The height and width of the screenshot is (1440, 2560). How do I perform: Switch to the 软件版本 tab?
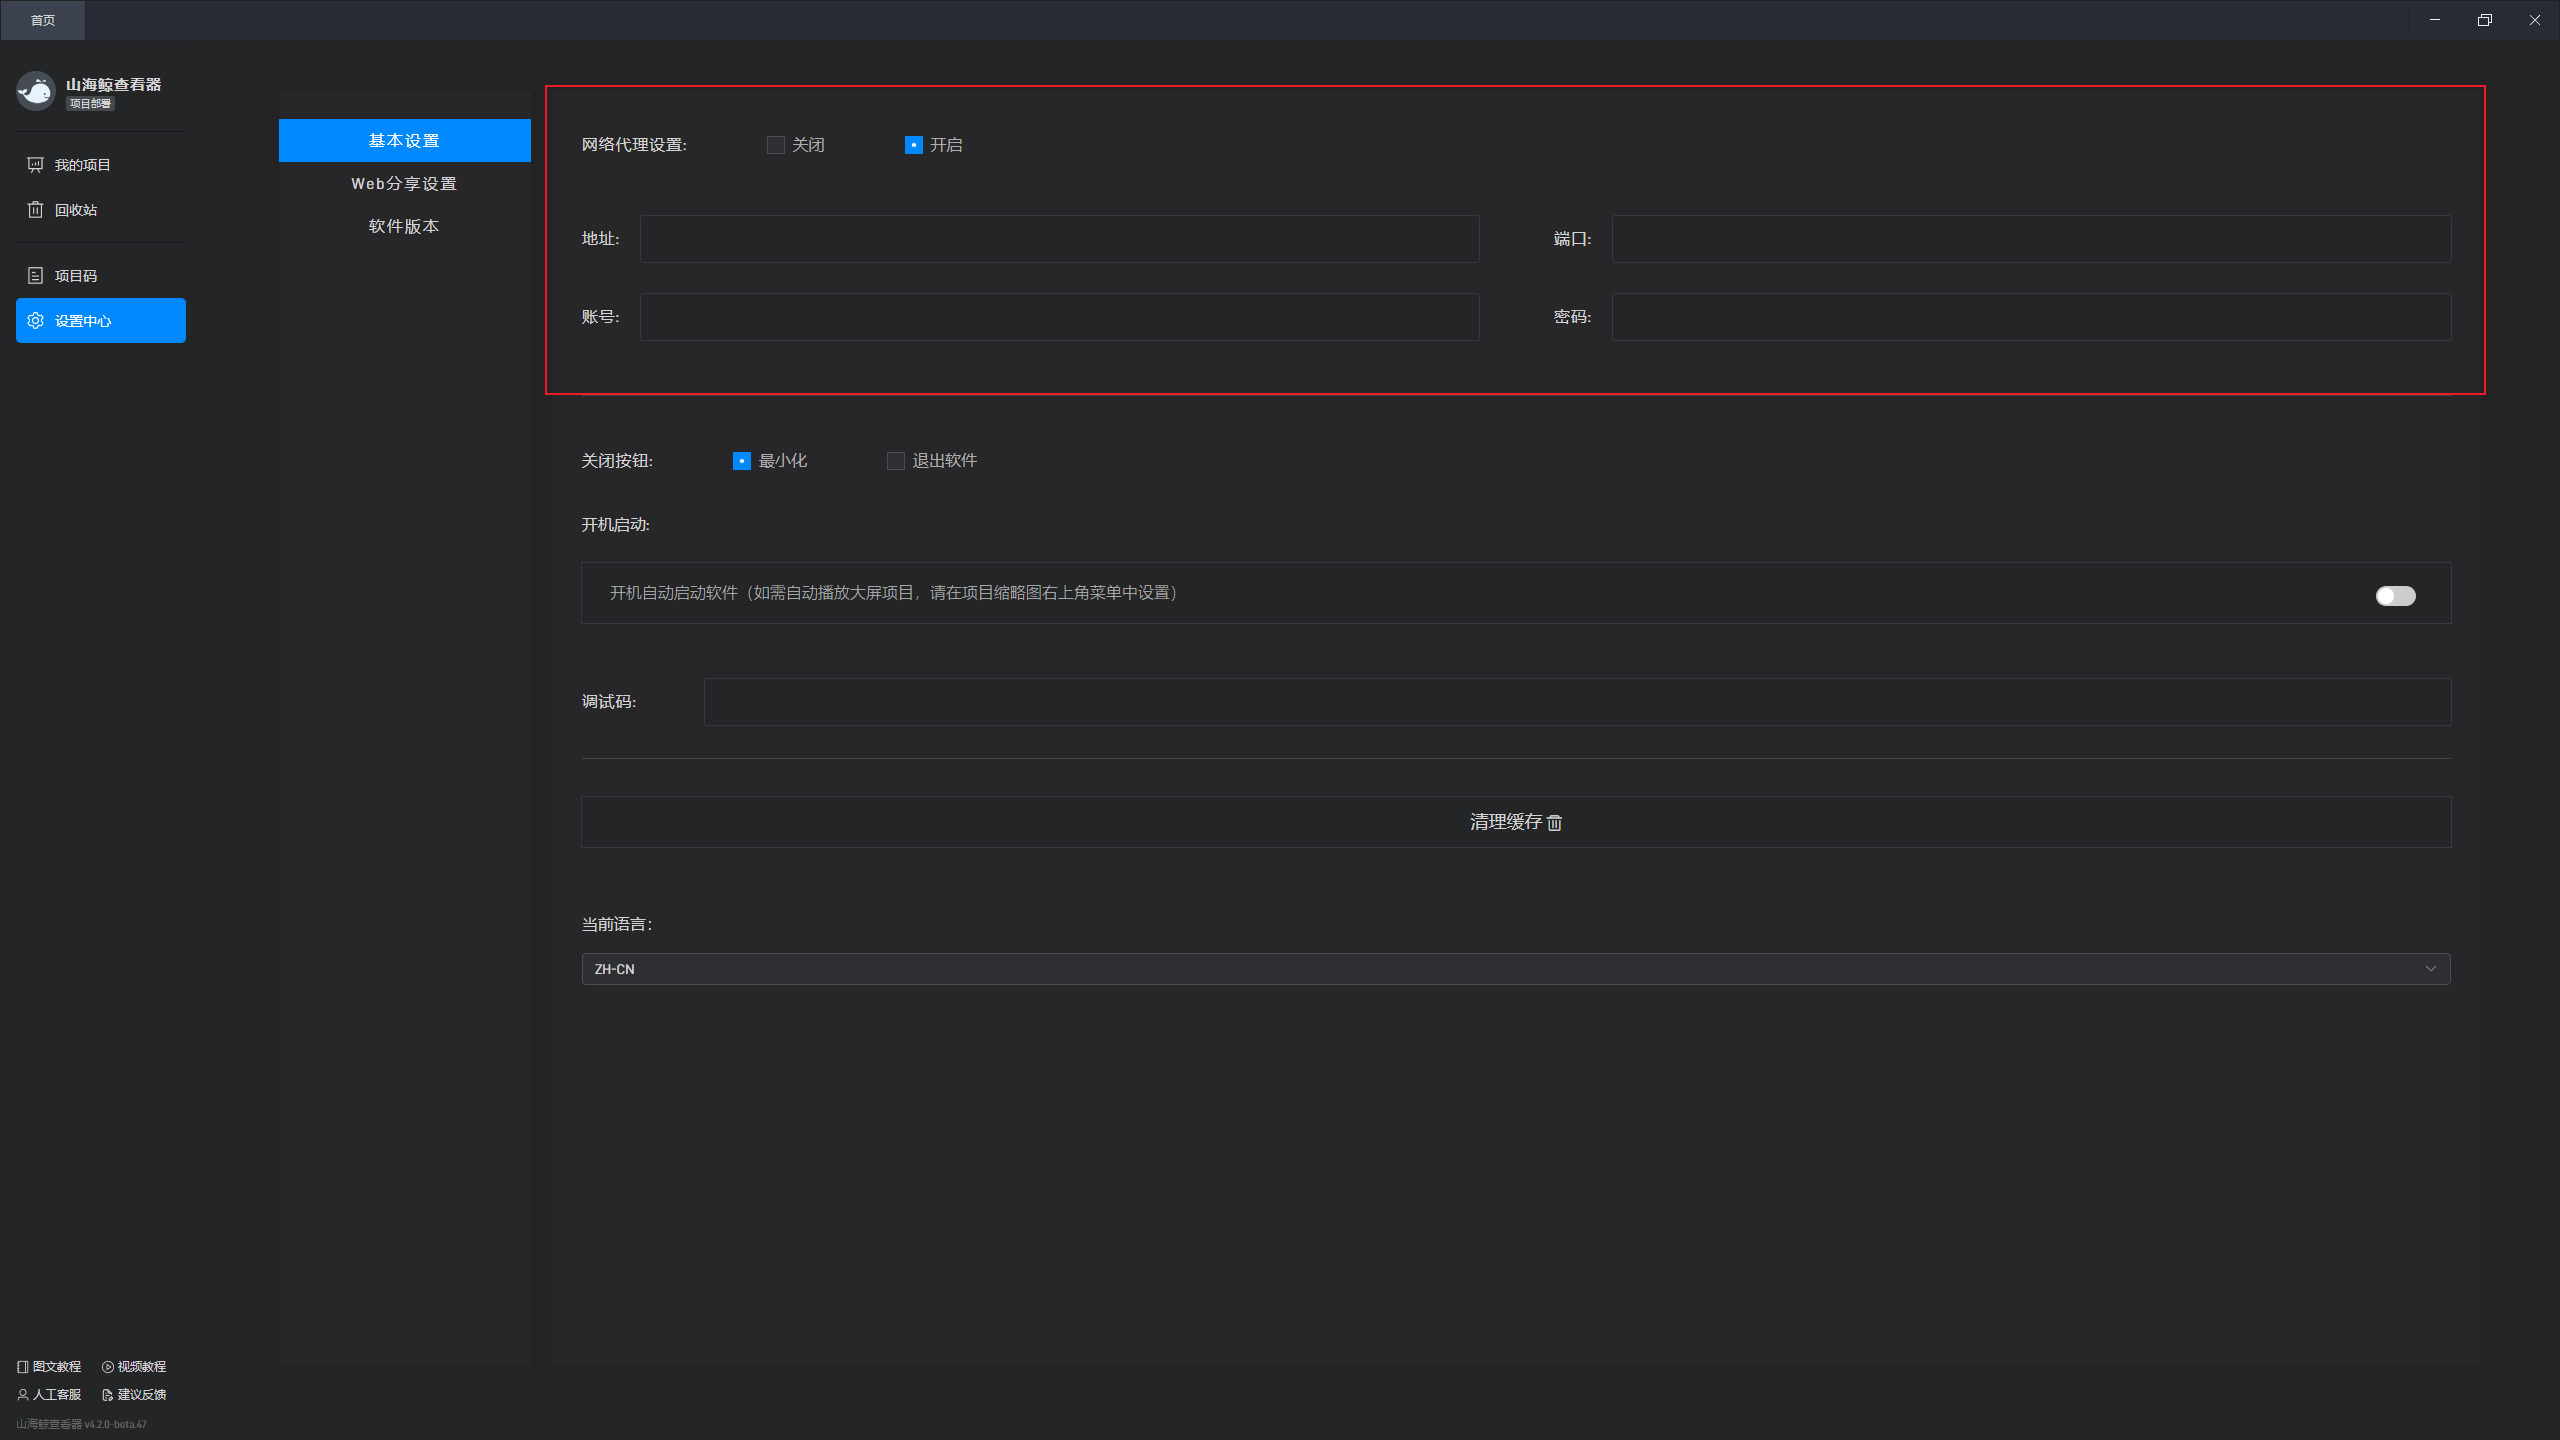tap(404, 227)
